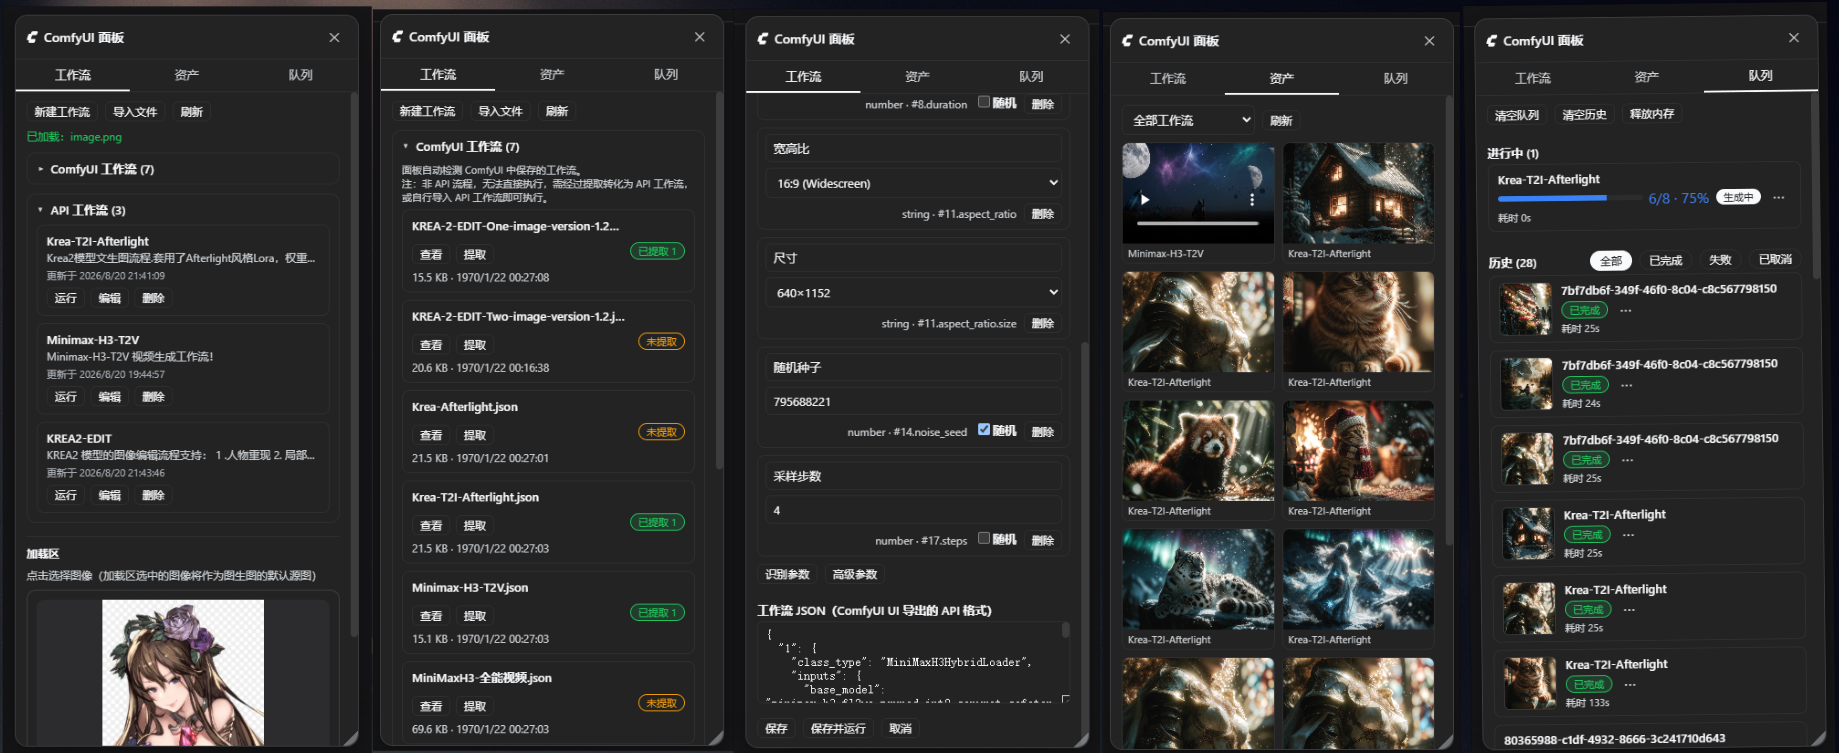Switch to 资产 tab in the image.png workflow panel
The width and height of the screenshot is (1839, 753).
point(187,75)
